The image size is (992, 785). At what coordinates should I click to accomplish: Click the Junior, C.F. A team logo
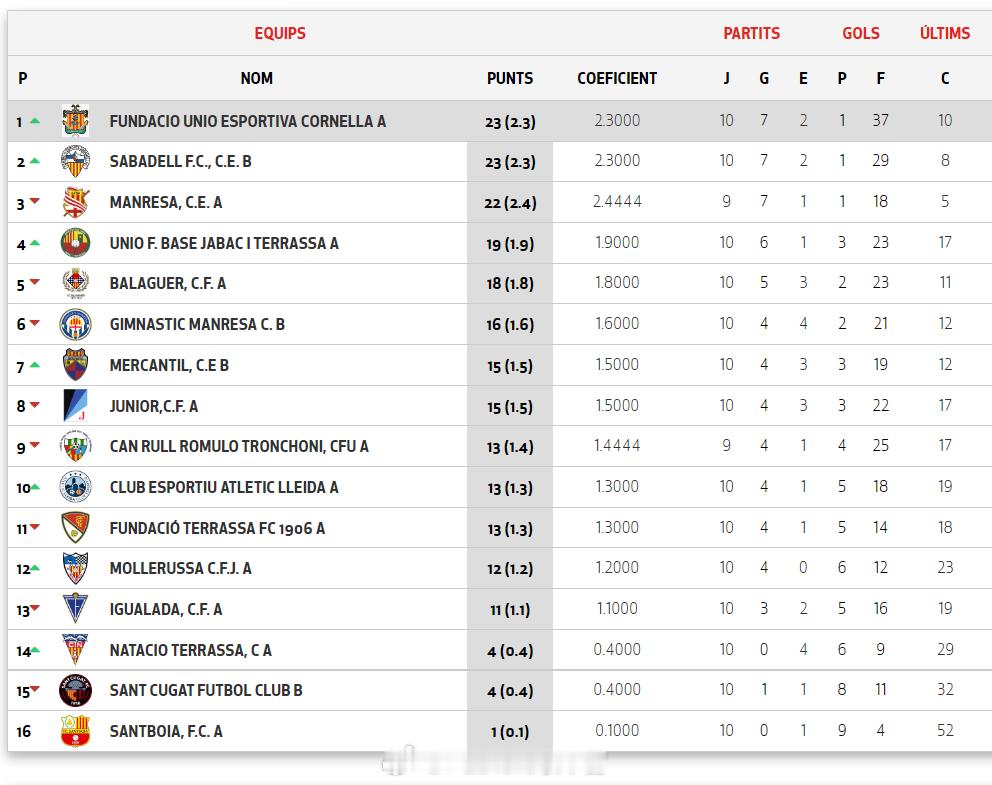[x=75, y=405]
